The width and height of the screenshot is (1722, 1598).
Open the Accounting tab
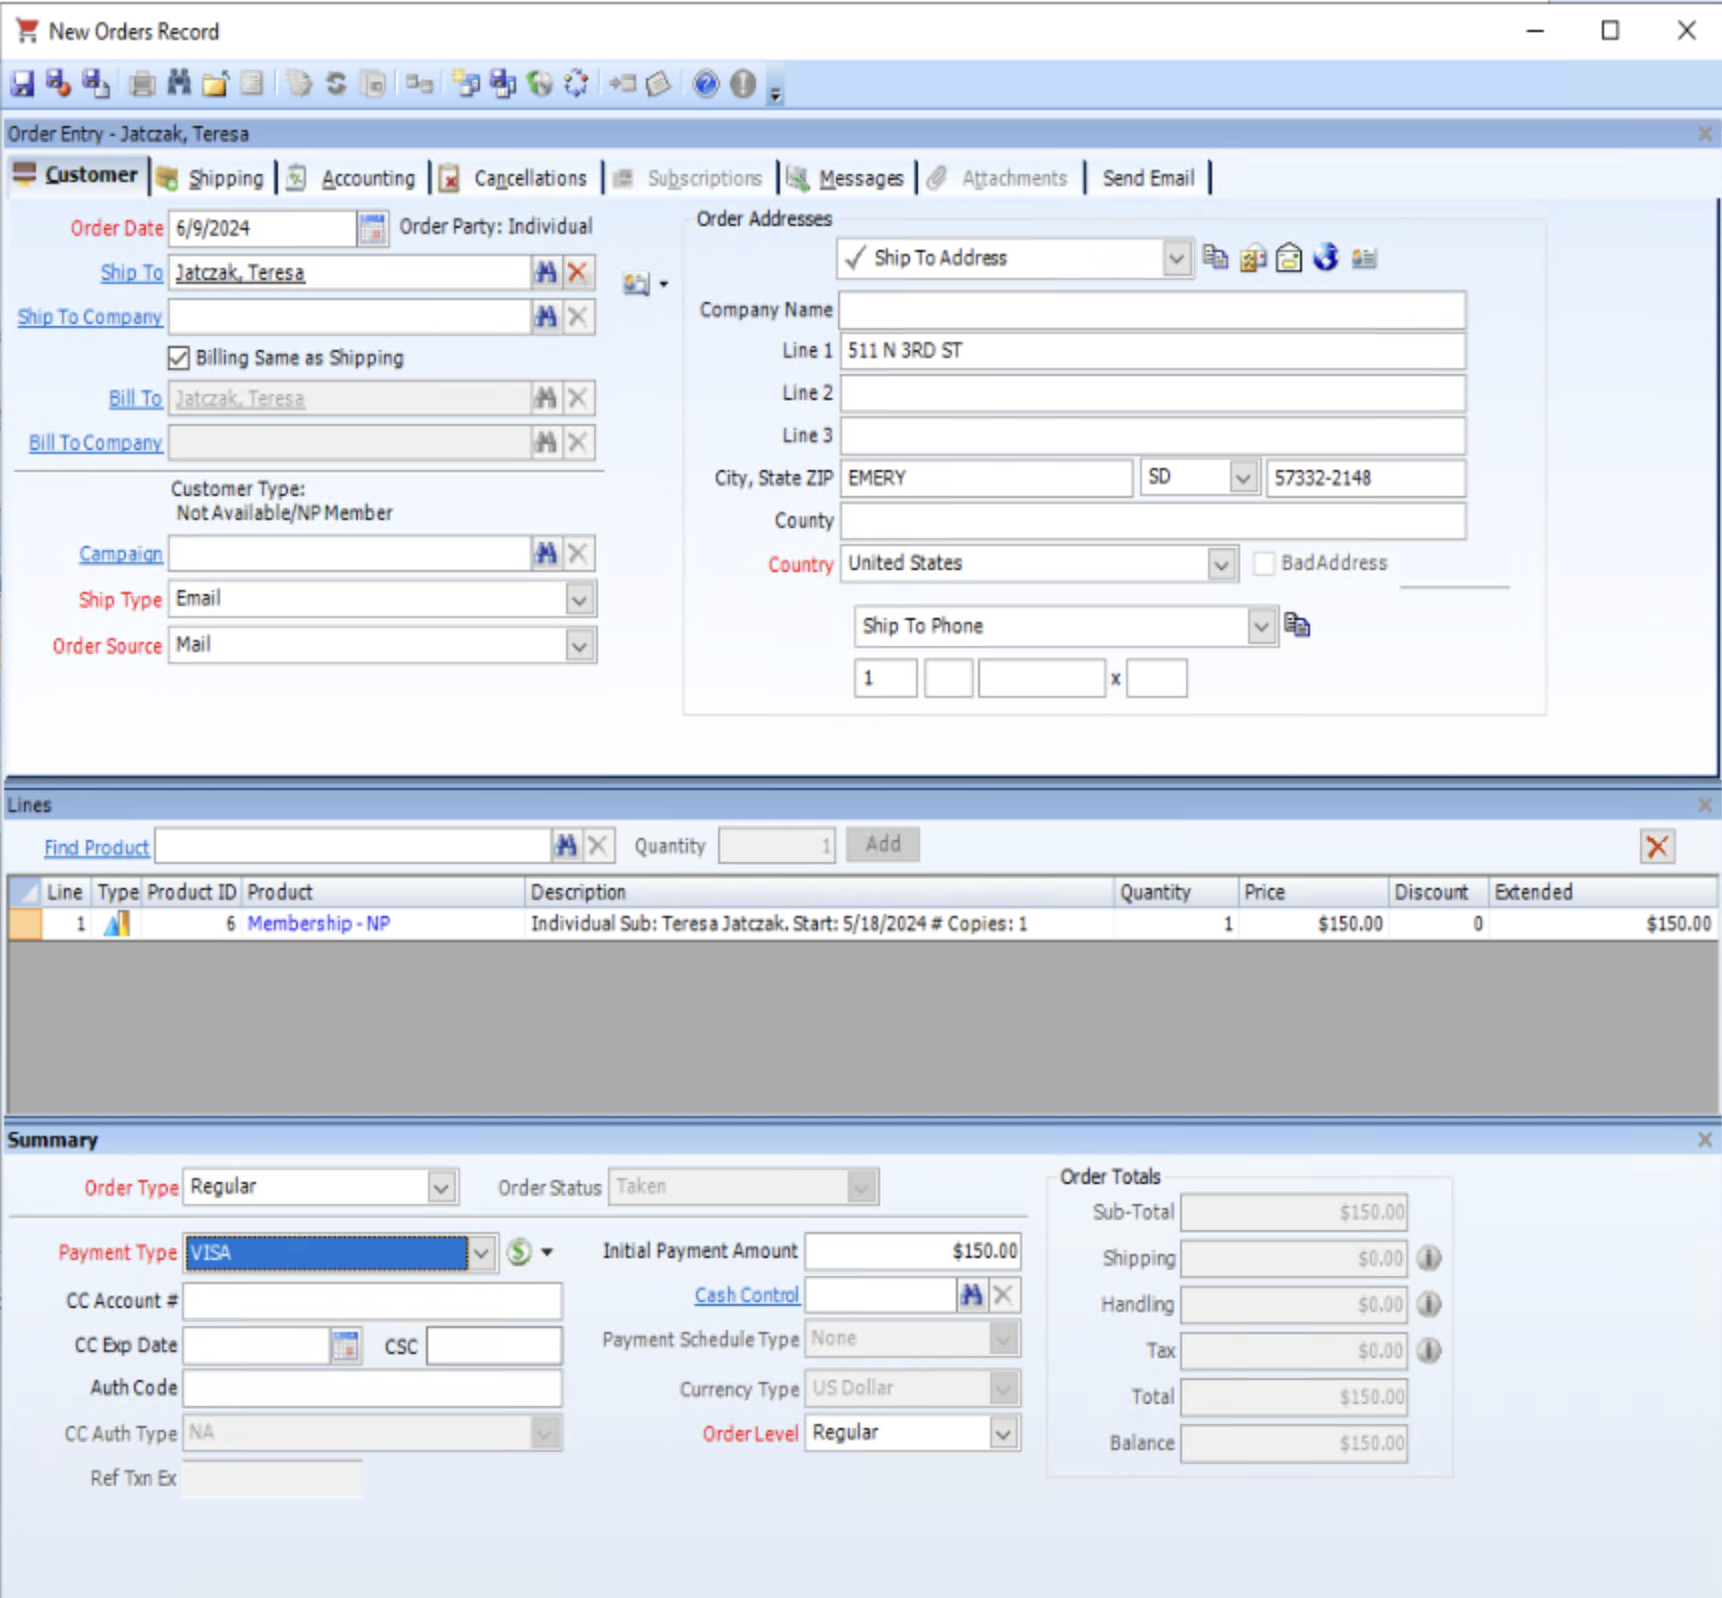click(369, 177)
